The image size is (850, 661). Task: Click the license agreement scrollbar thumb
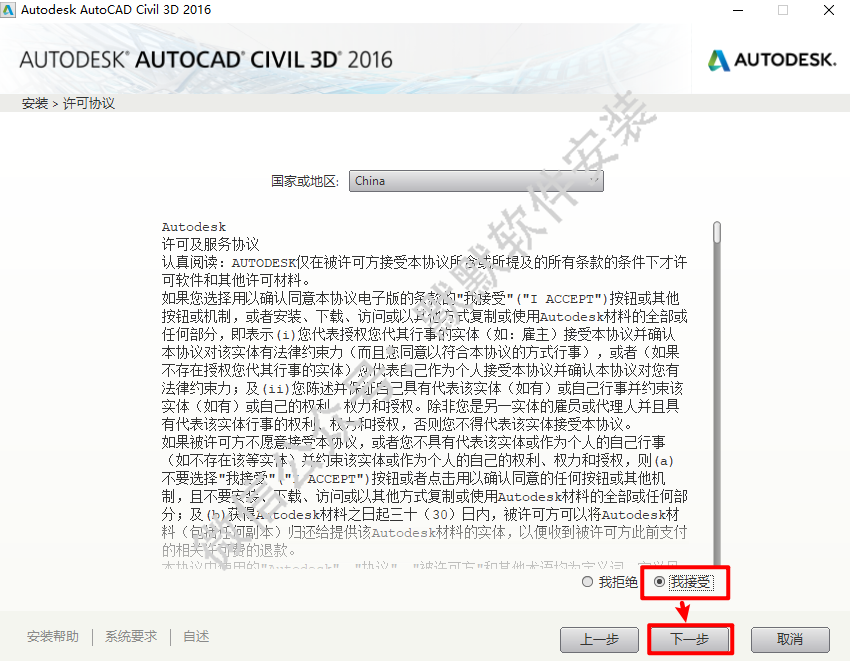pos(717,232)
